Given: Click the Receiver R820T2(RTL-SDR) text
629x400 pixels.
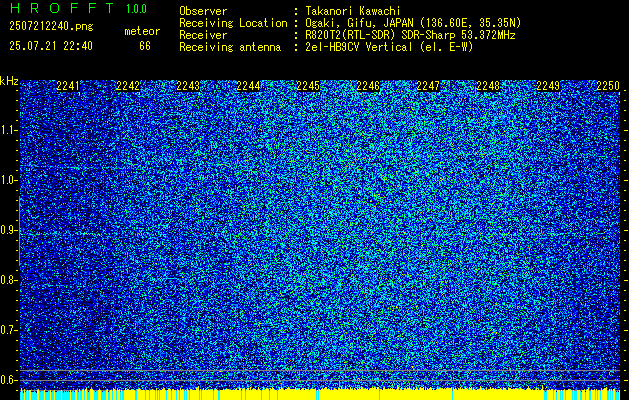Looking at the screenshot, I should click(410, 35).
